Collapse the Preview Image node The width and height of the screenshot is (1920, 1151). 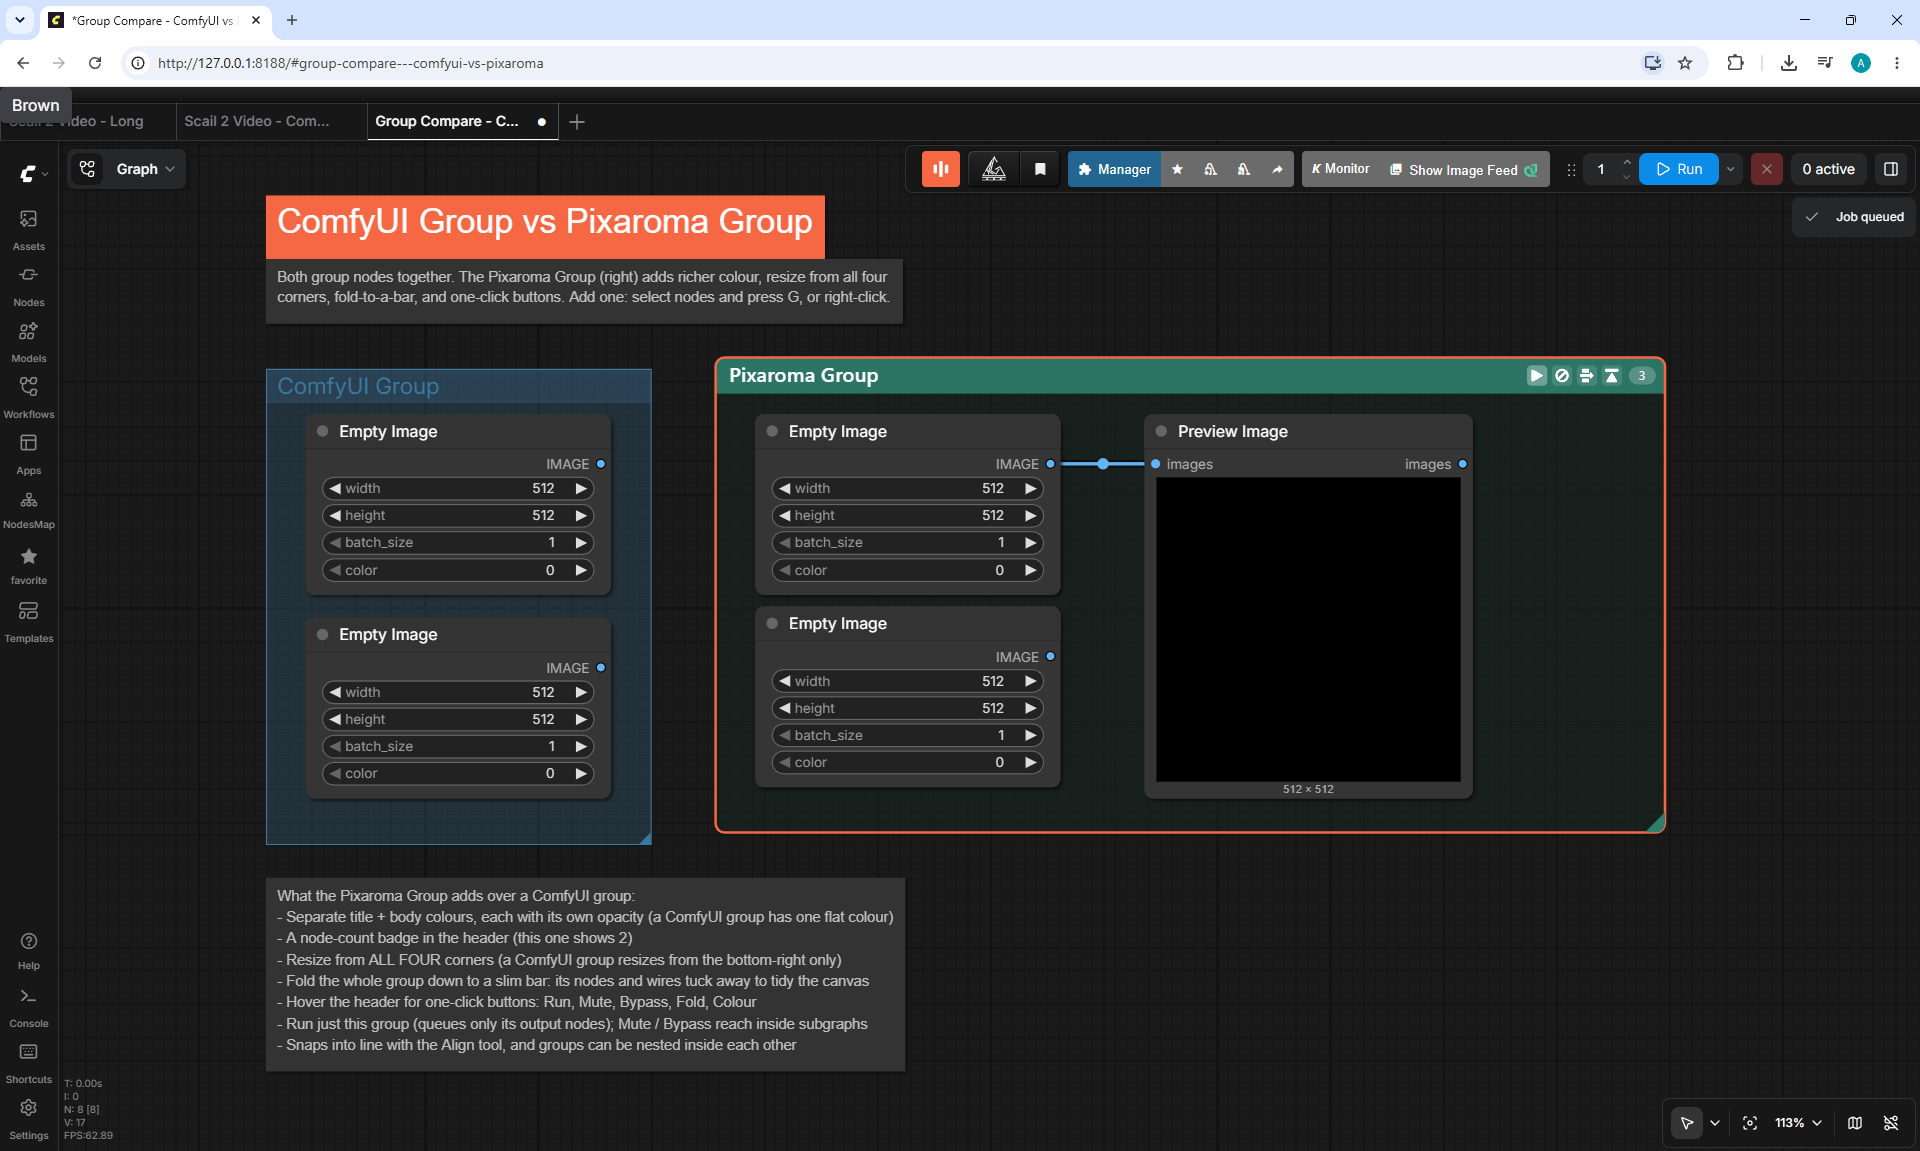1161,431
